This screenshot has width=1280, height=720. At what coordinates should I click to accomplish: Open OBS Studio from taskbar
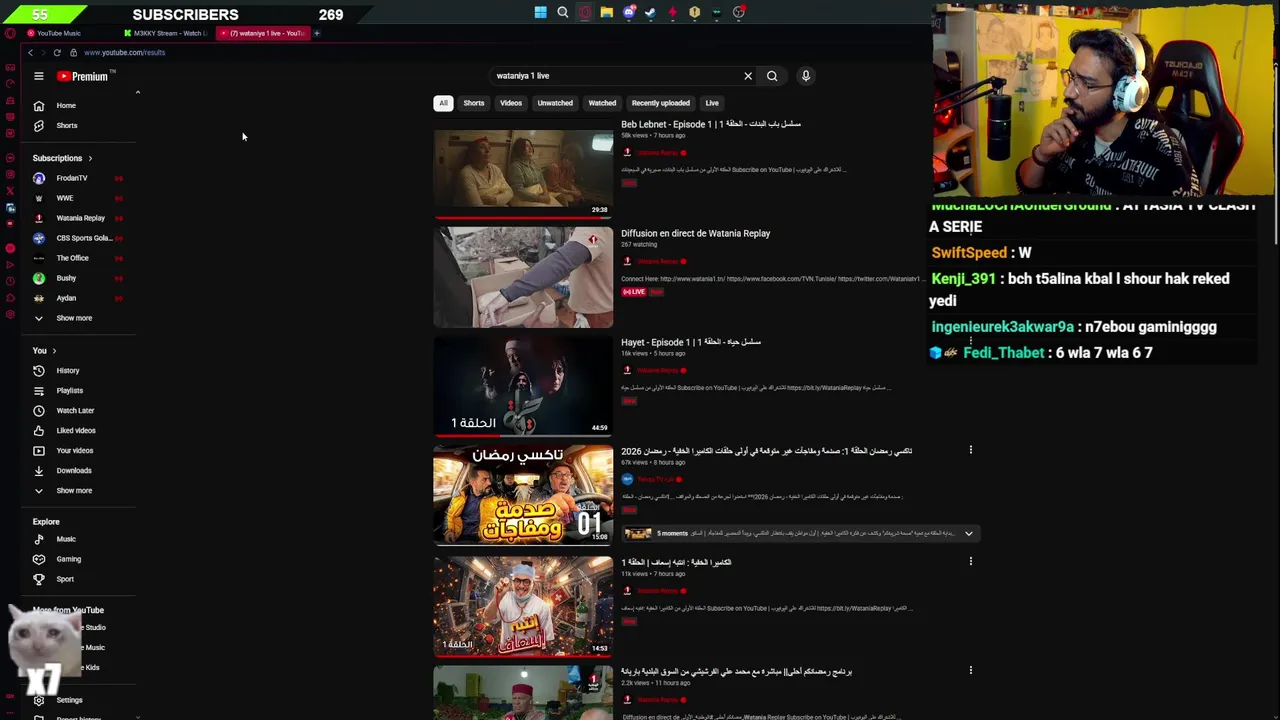coord(739,12)
